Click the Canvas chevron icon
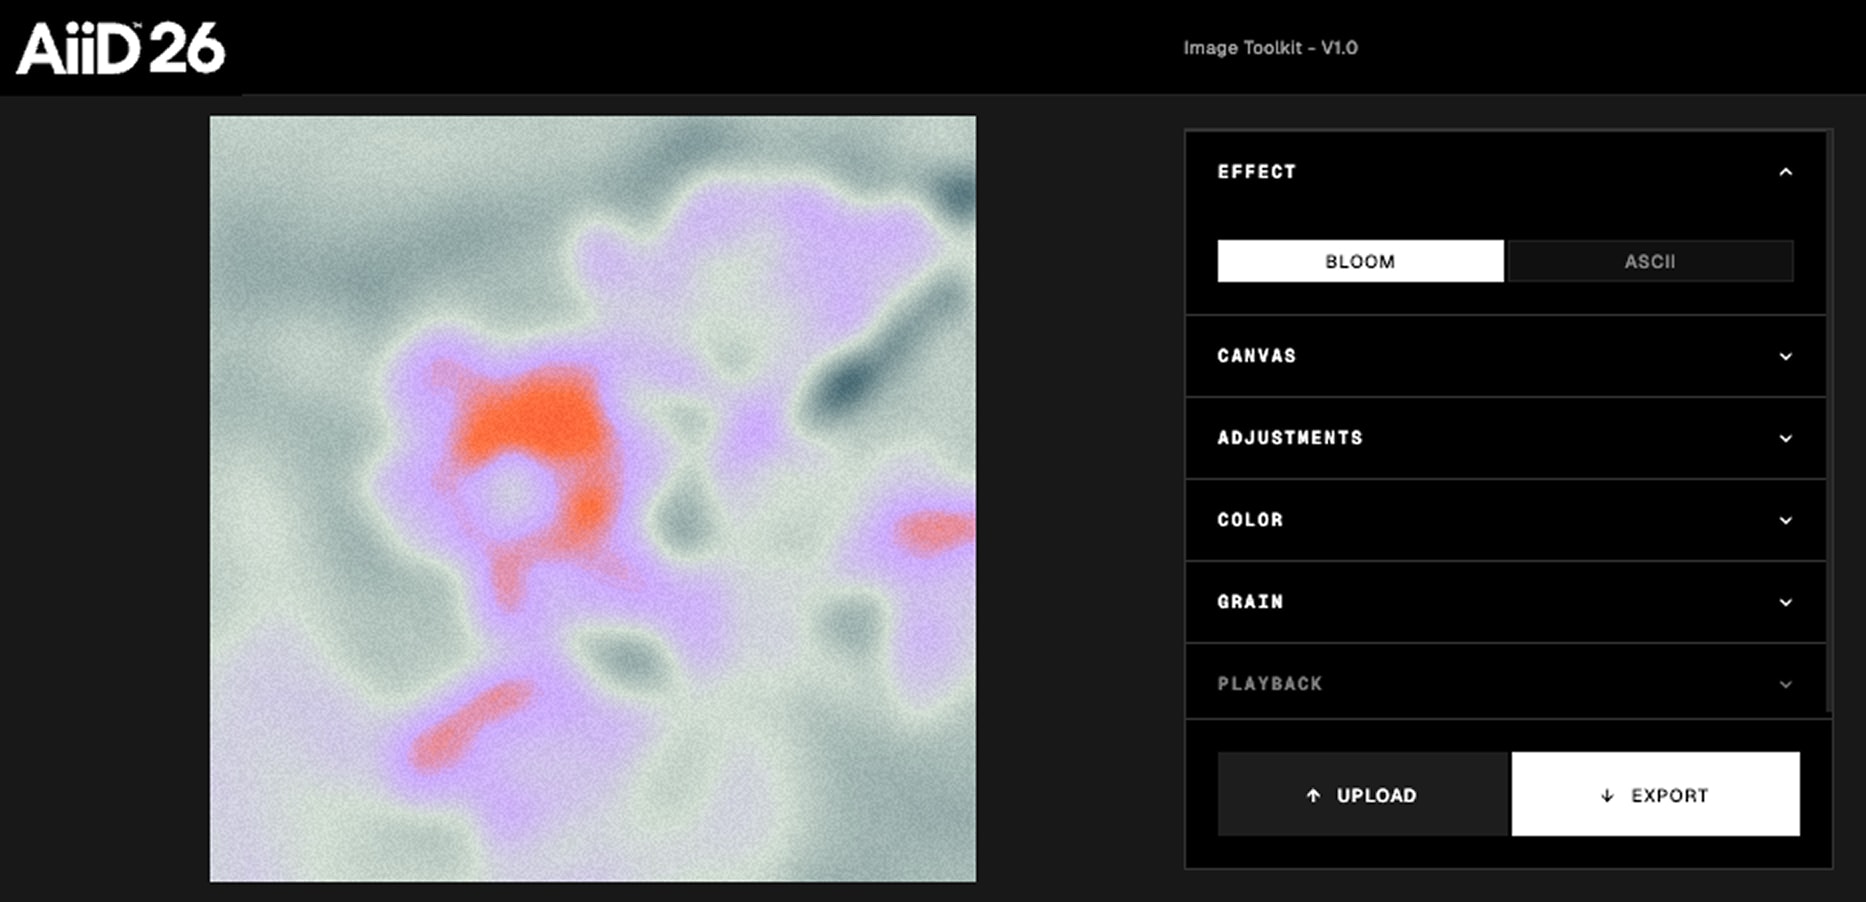The height and width of the screenshot is (902, 1866). coord(1785,356)
